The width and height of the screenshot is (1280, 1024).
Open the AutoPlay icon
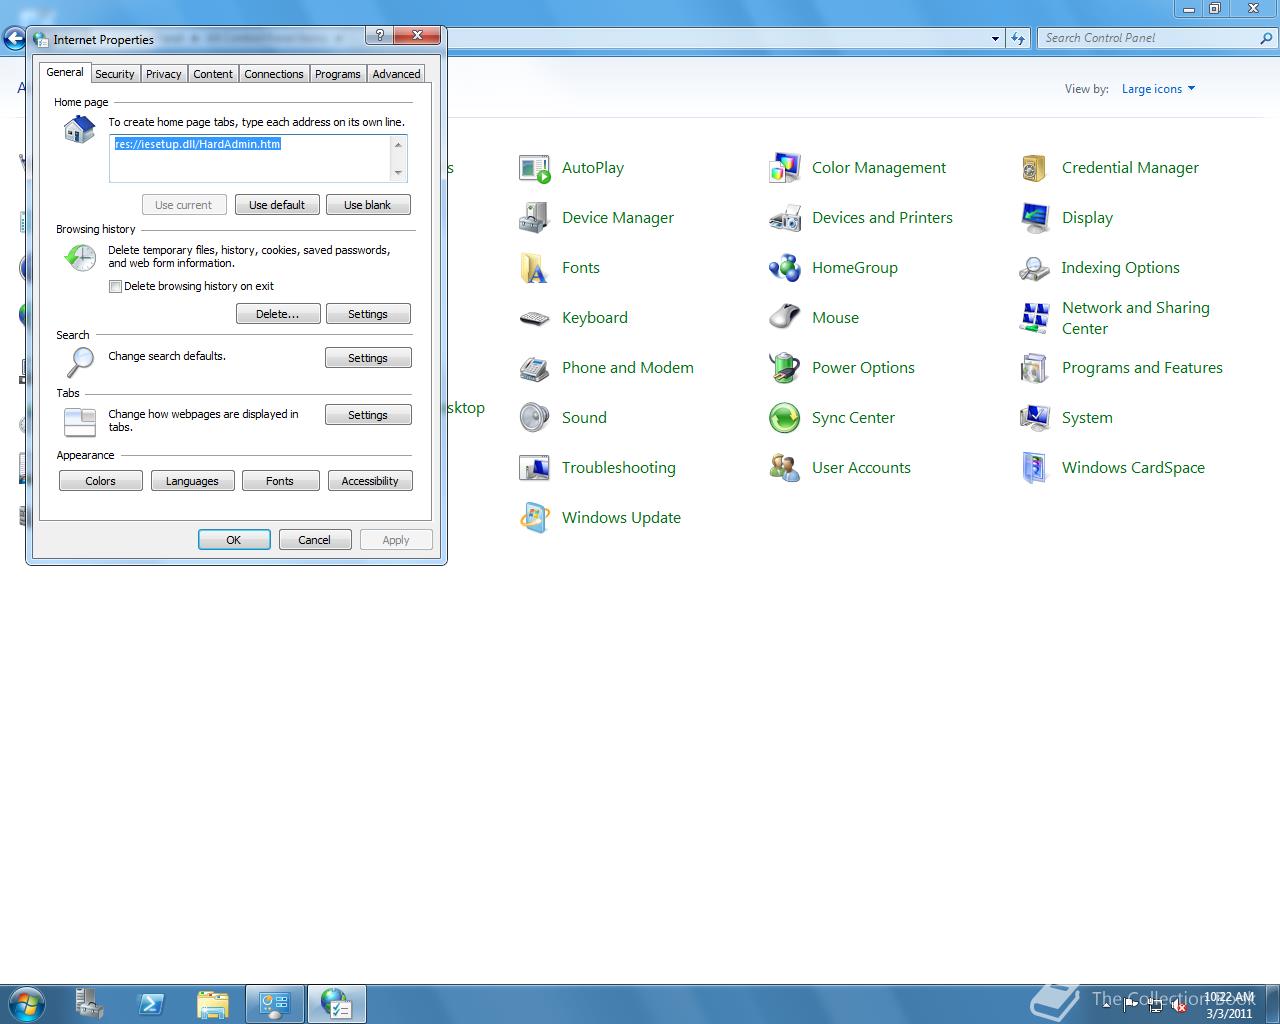point(535,168)
